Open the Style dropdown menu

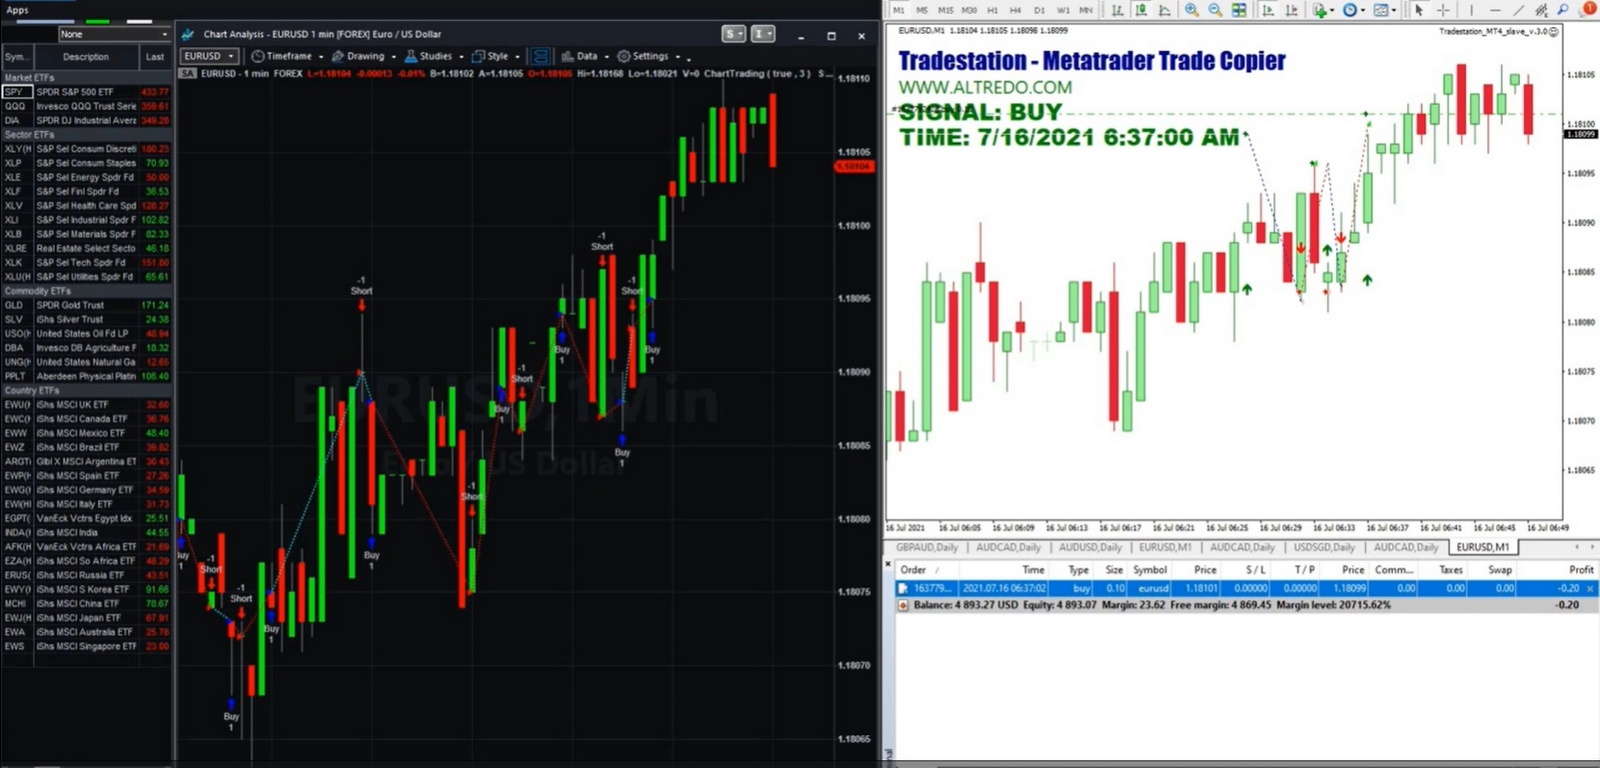(x=496, y=56)
